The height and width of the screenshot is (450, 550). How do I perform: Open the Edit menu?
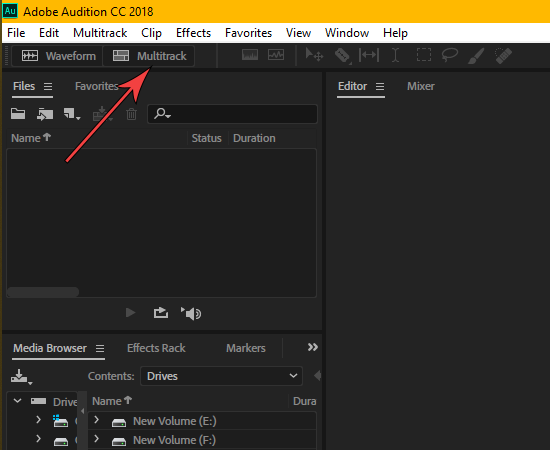49,33
